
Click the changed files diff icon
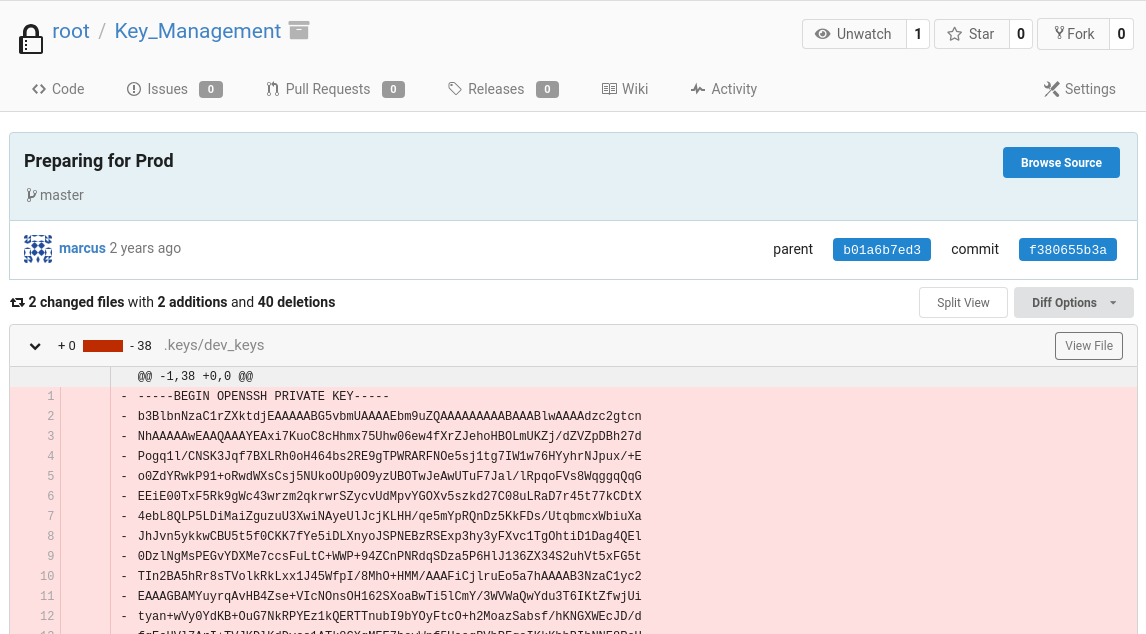point(17,302)
